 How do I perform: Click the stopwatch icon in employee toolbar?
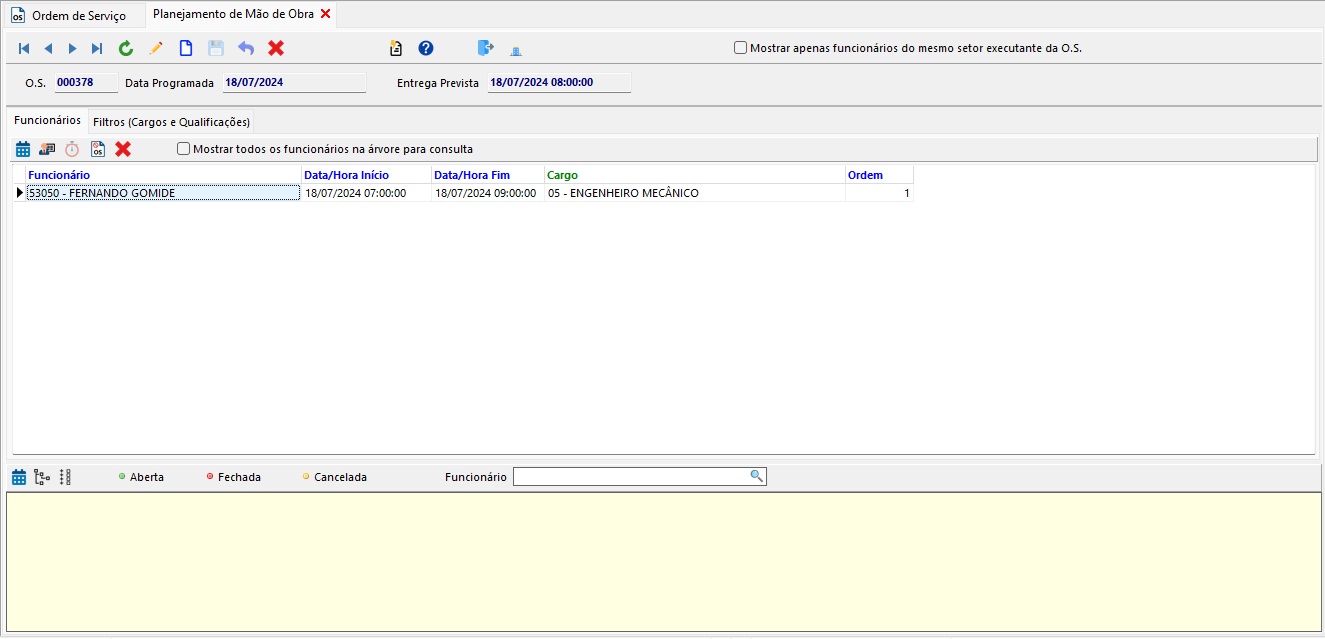tap(72, 149)
